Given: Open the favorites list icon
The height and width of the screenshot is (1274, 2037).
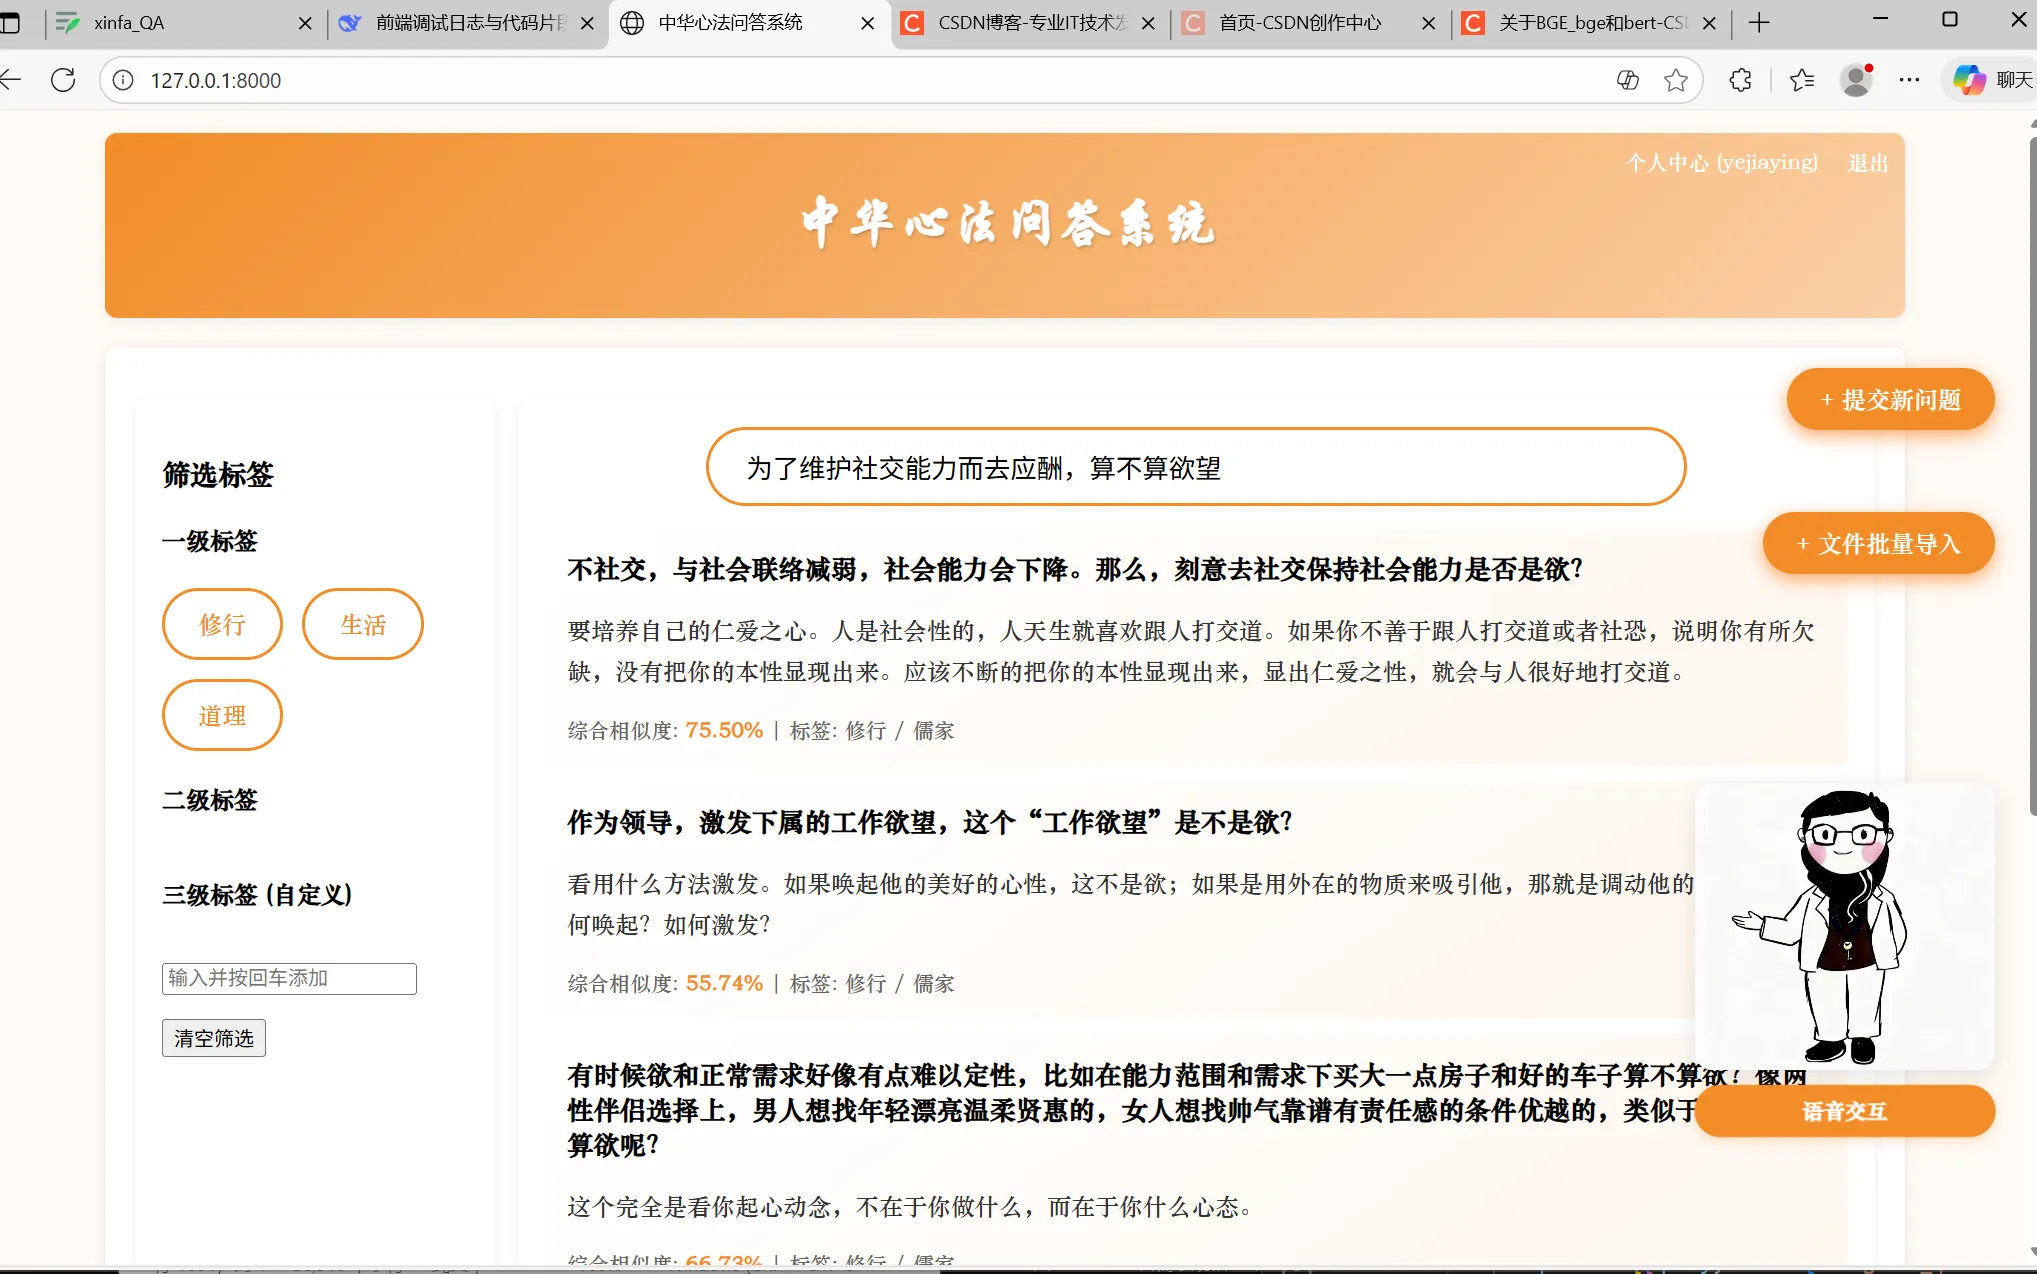Looking at the screenshot, I should (x=1802, y=80).
